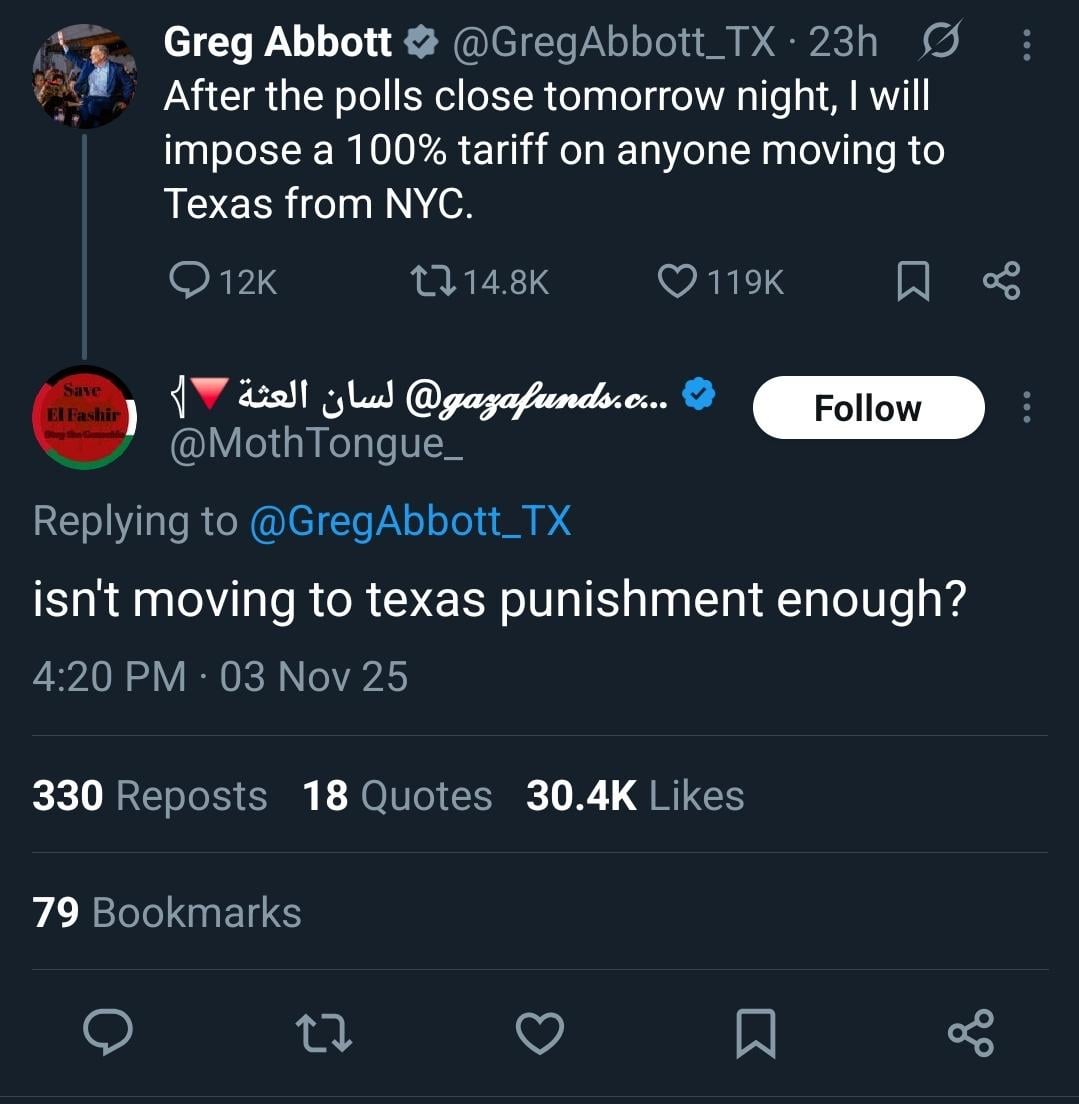View the 30.4K Likes list
Viewport: 1079px width, 1104px height.
pyautogui.click(x=635, y=796)
